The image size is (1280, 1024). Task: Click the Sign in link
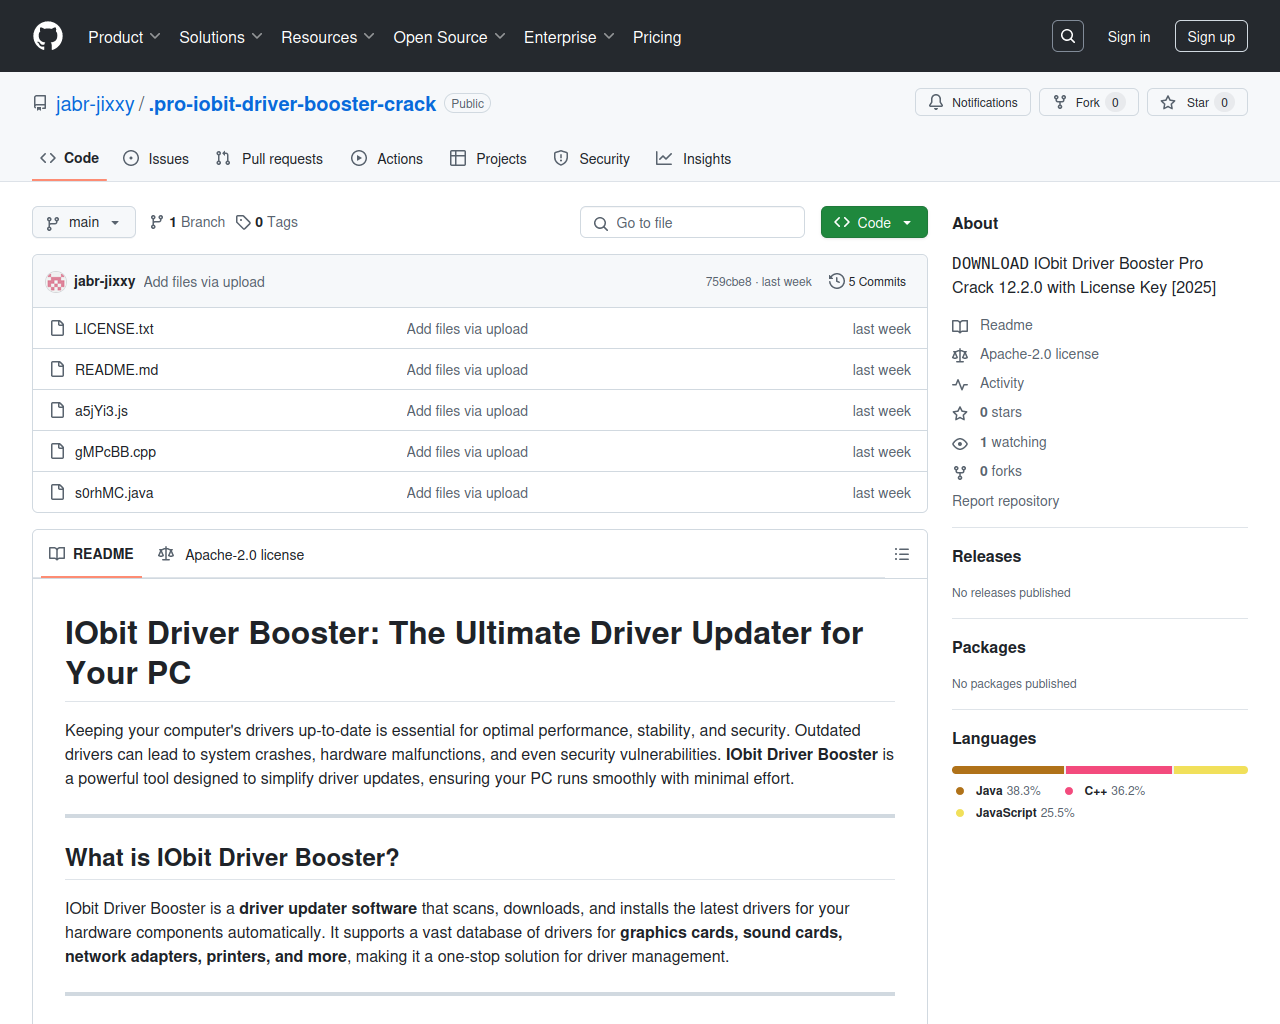[x=1129, y=37]
